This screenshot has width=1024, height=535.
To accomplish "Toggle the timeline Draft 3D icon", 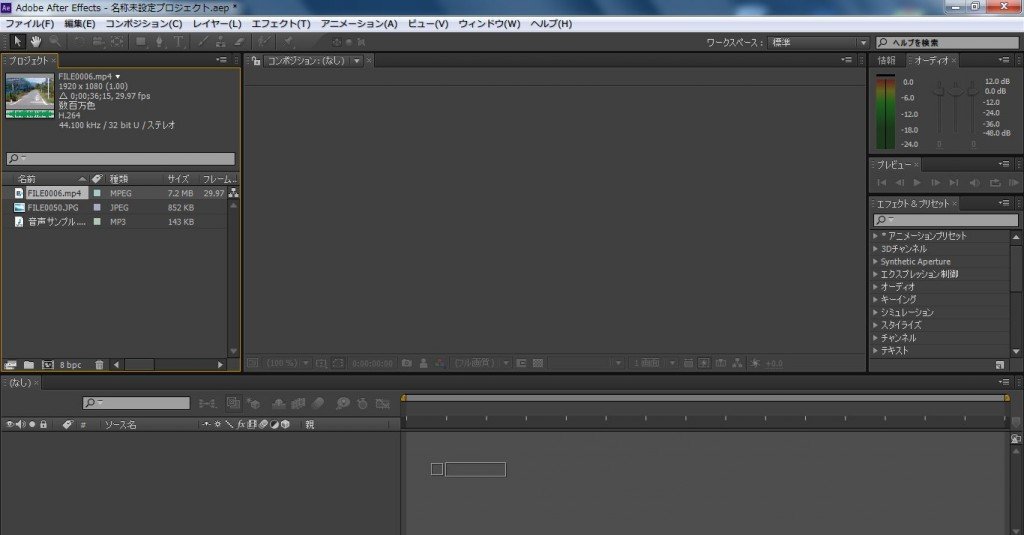I will tap(253, 404).
